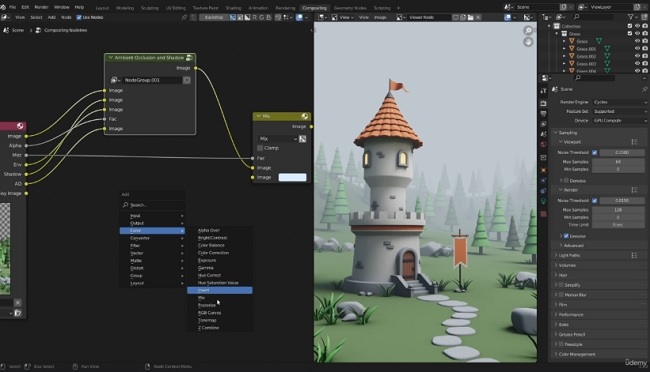The width and height of the screenshot is (650, 372).
Task: Open the Feature Set Supported dropdown
Action: 620,111
